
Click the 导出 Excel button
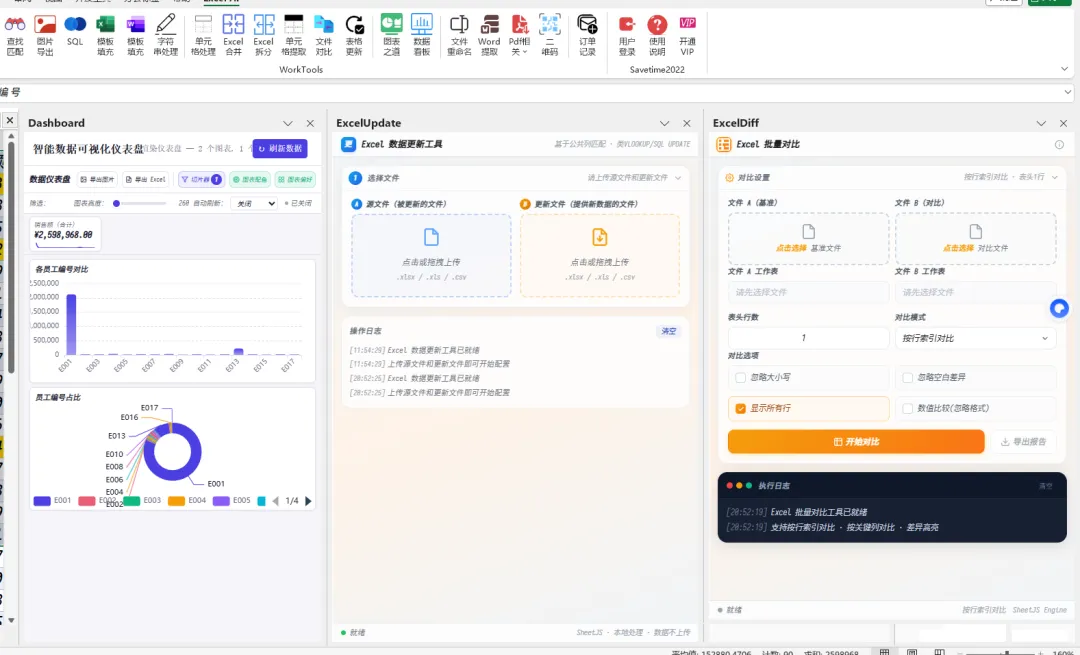(146, 179)
